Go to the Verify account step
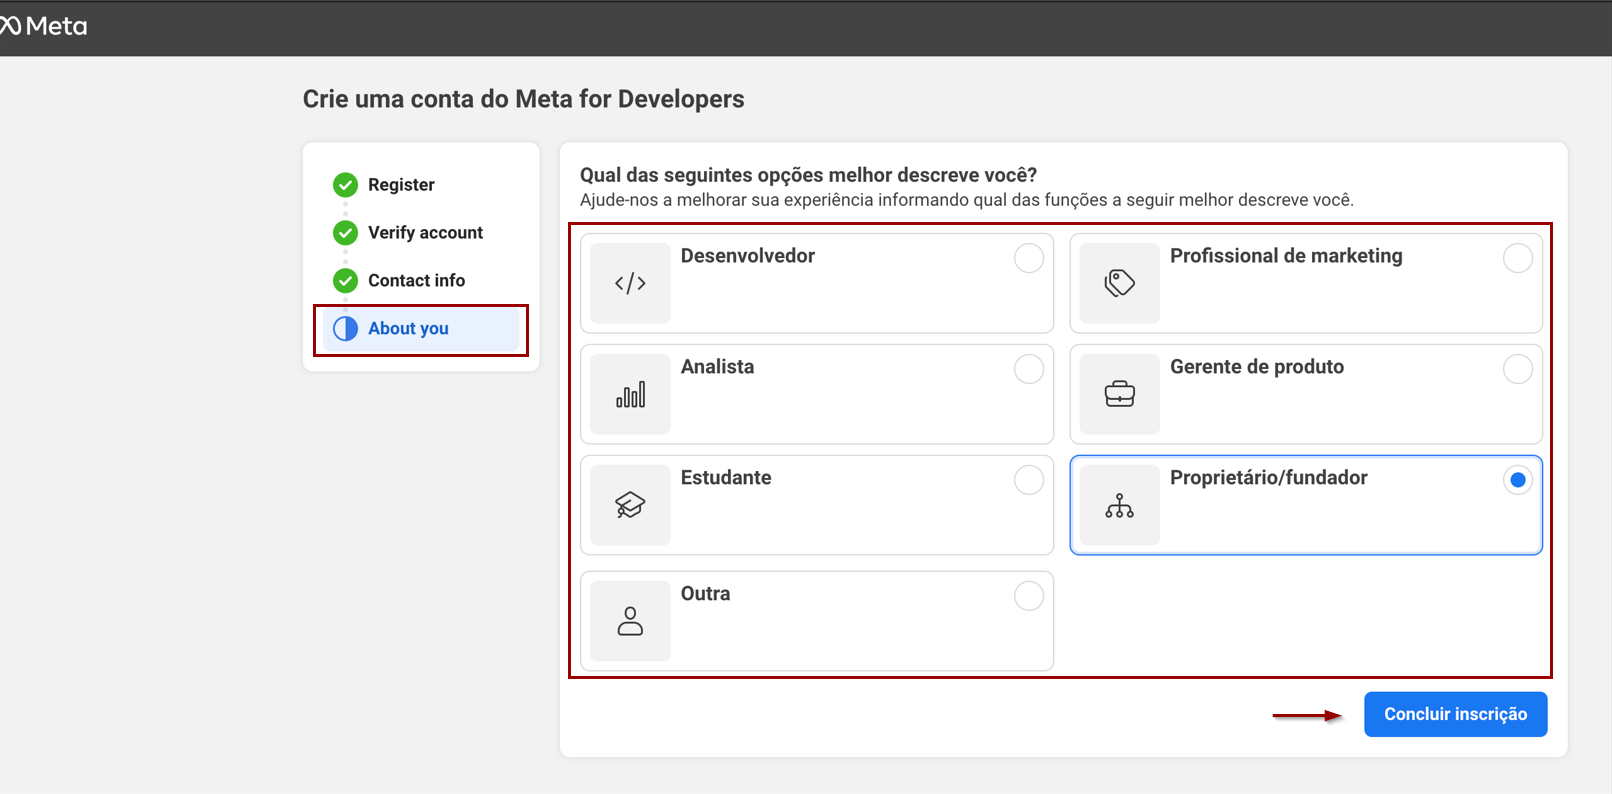 tap(425, 233)
